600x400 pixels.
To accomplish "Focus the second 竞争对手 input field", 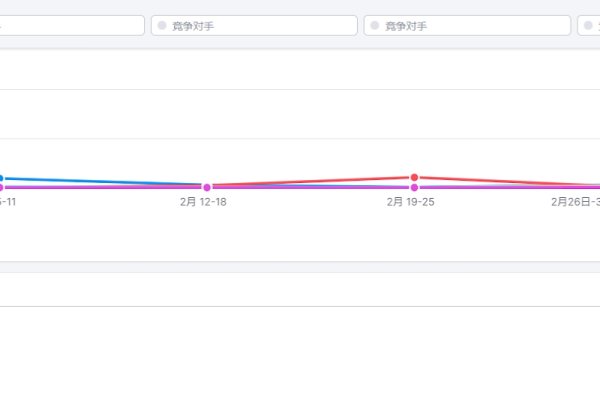I will [x=470, y=26].
